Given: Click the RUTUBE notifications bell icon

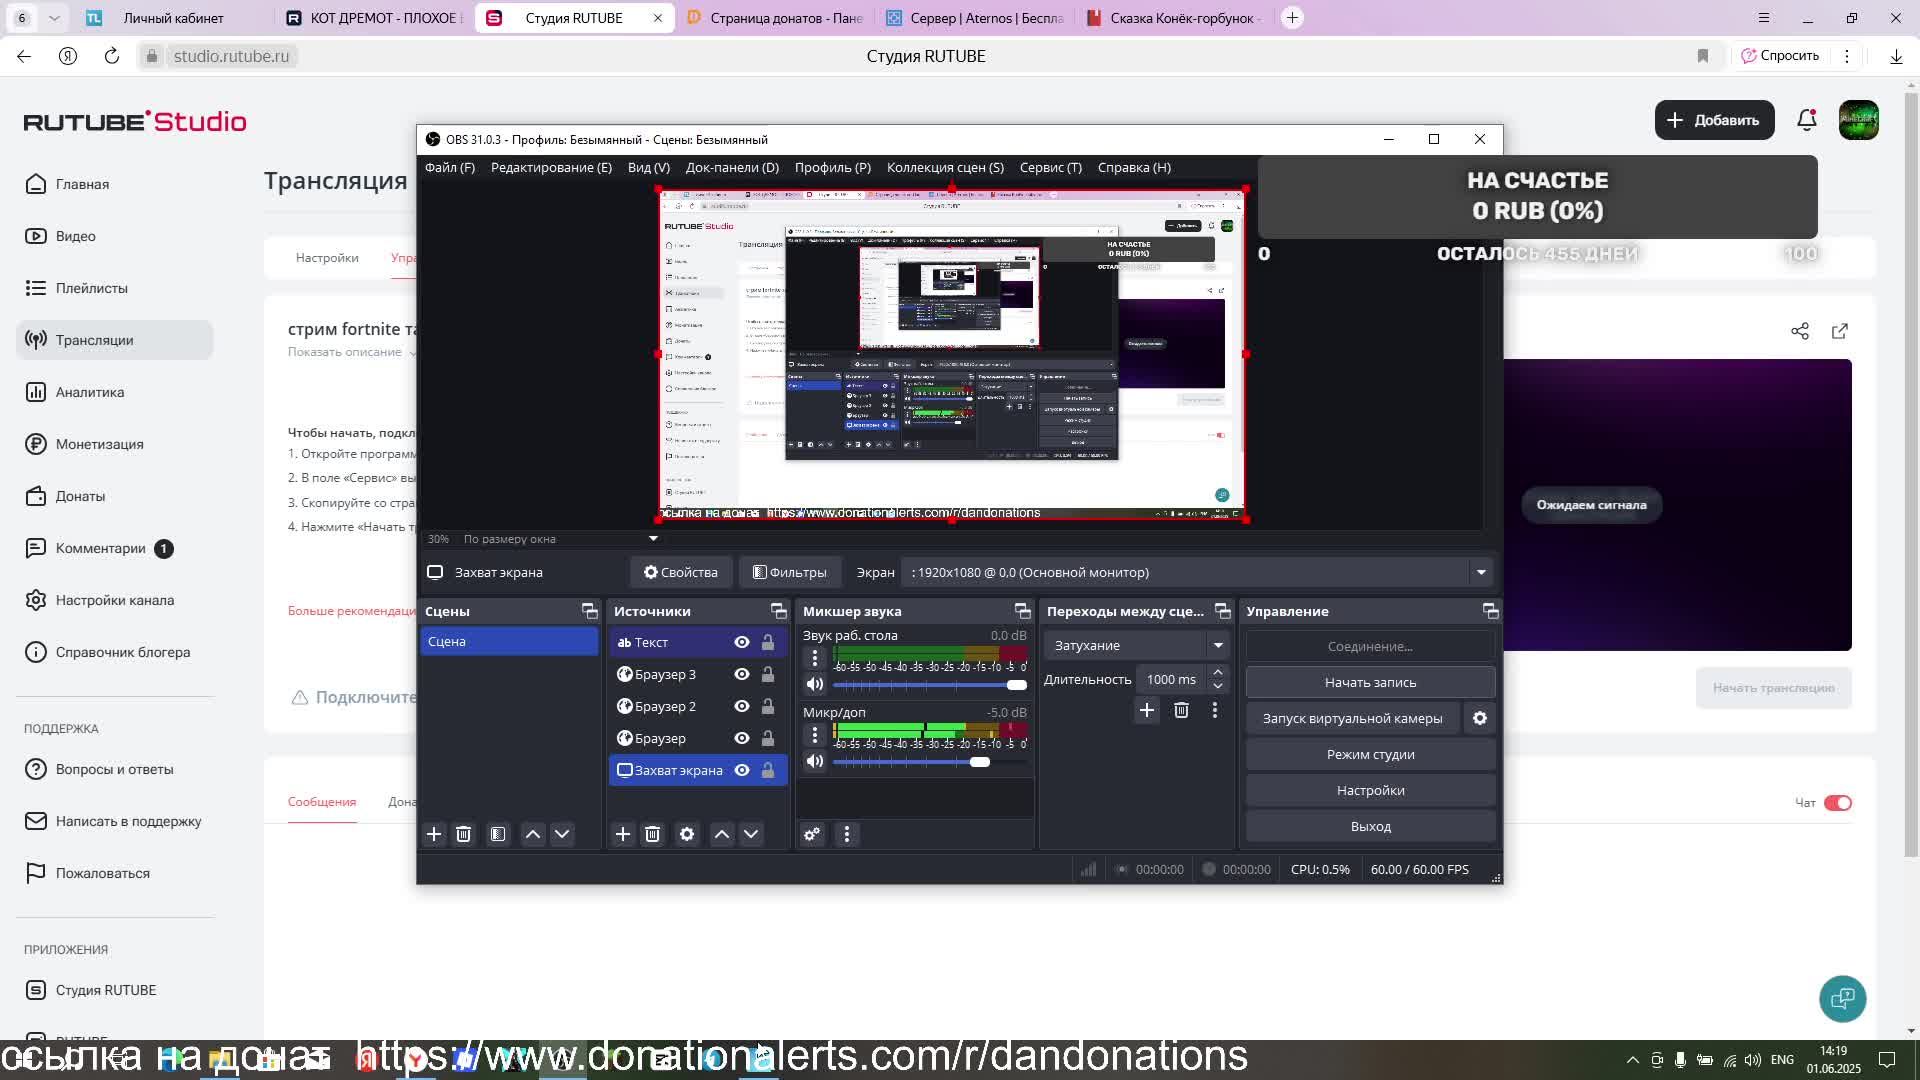Looking at the screenshot, I should pos(1806,120).
